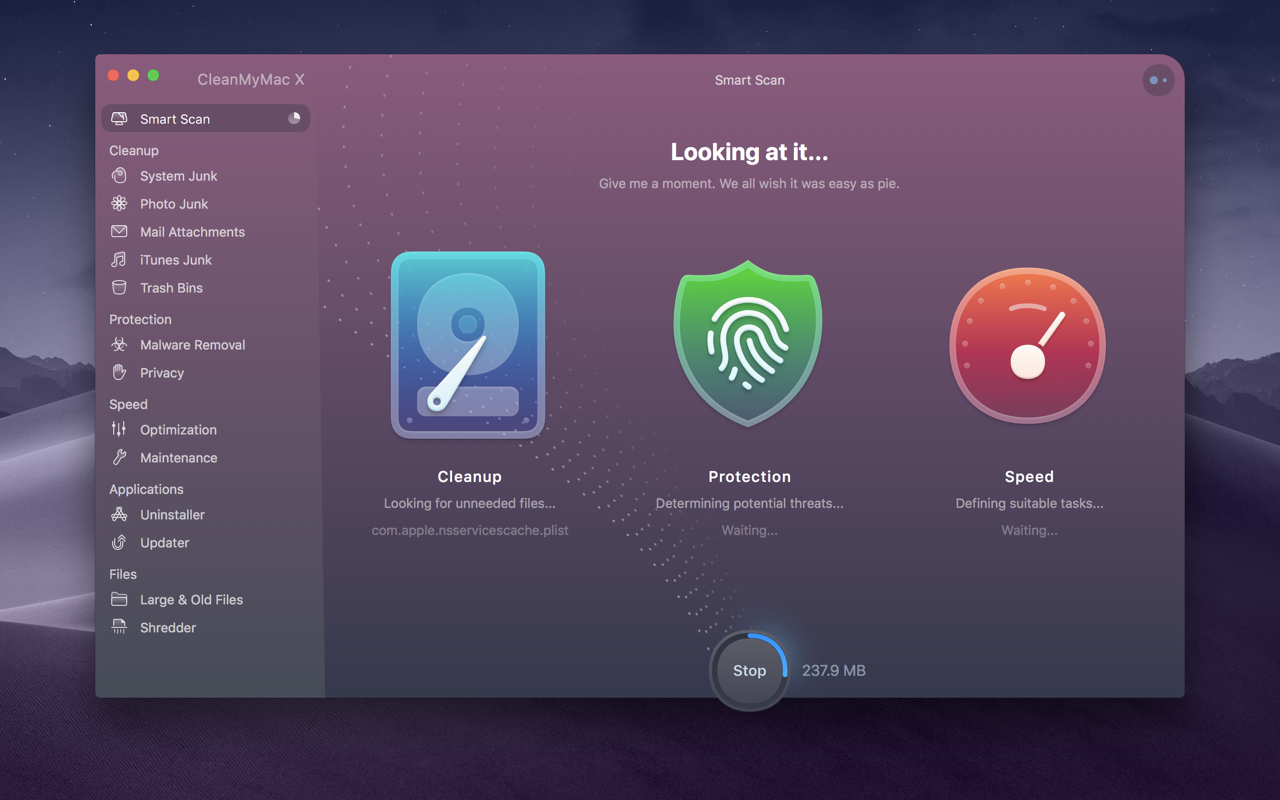This screenshot has height=800, width=1280.
Task: Click the Large & Old Files folder icon
Action: [x=119, y=599]
